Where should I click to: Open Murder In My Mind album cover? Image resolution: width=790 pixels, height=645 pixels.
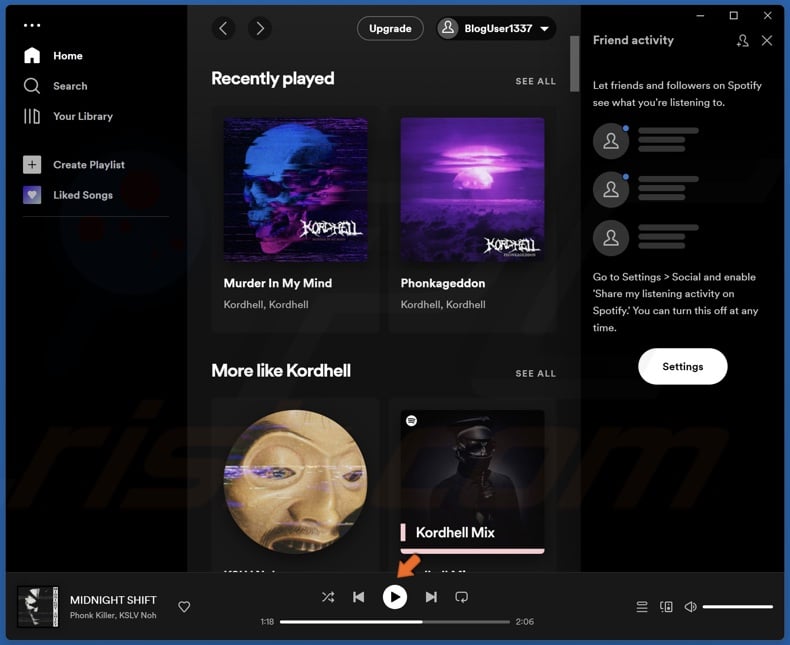tap(296, 190)
